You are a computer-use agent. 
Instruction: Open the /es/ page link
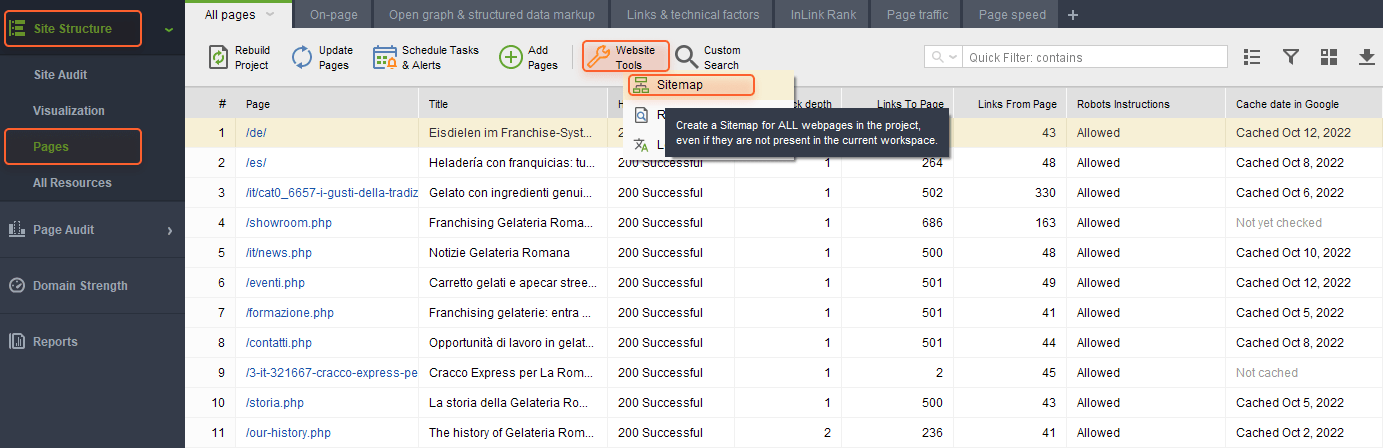(x=256, y=163)
